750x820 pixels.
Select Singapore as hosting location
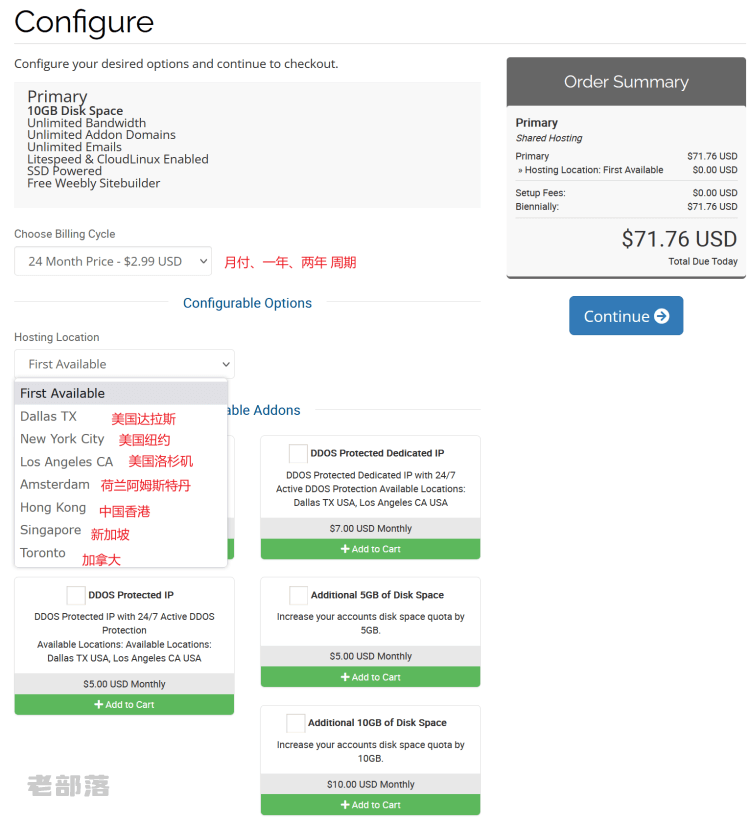tap(50, 530)
